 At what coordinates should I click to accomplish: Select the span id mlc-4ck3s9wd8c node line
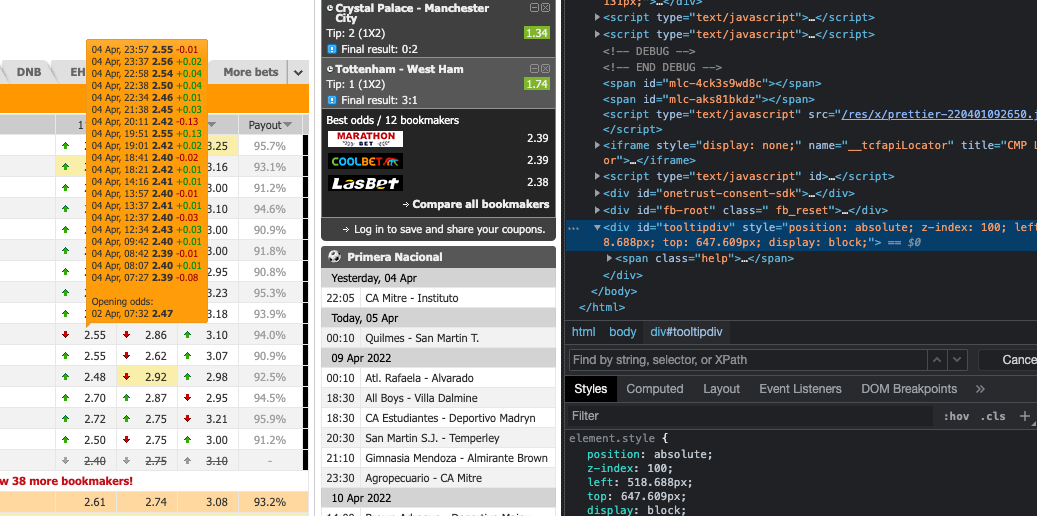pos(712,83)
